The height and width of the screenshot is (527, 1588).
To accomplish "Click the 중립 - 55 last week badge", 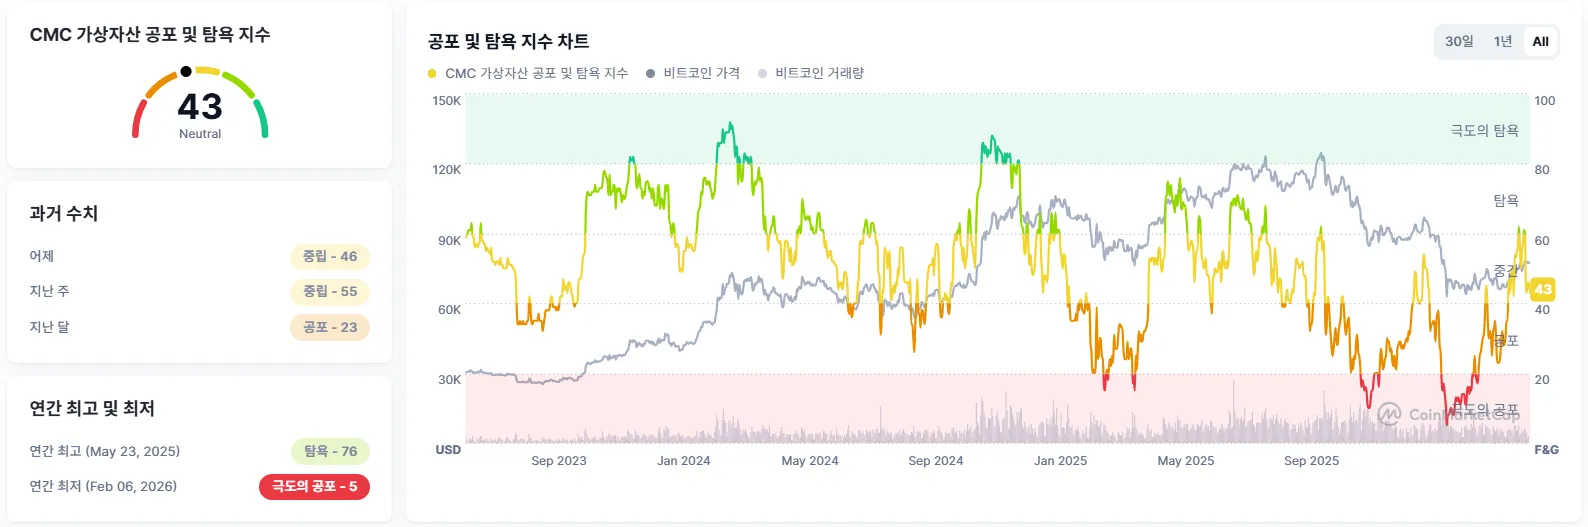I will (330, 291).
